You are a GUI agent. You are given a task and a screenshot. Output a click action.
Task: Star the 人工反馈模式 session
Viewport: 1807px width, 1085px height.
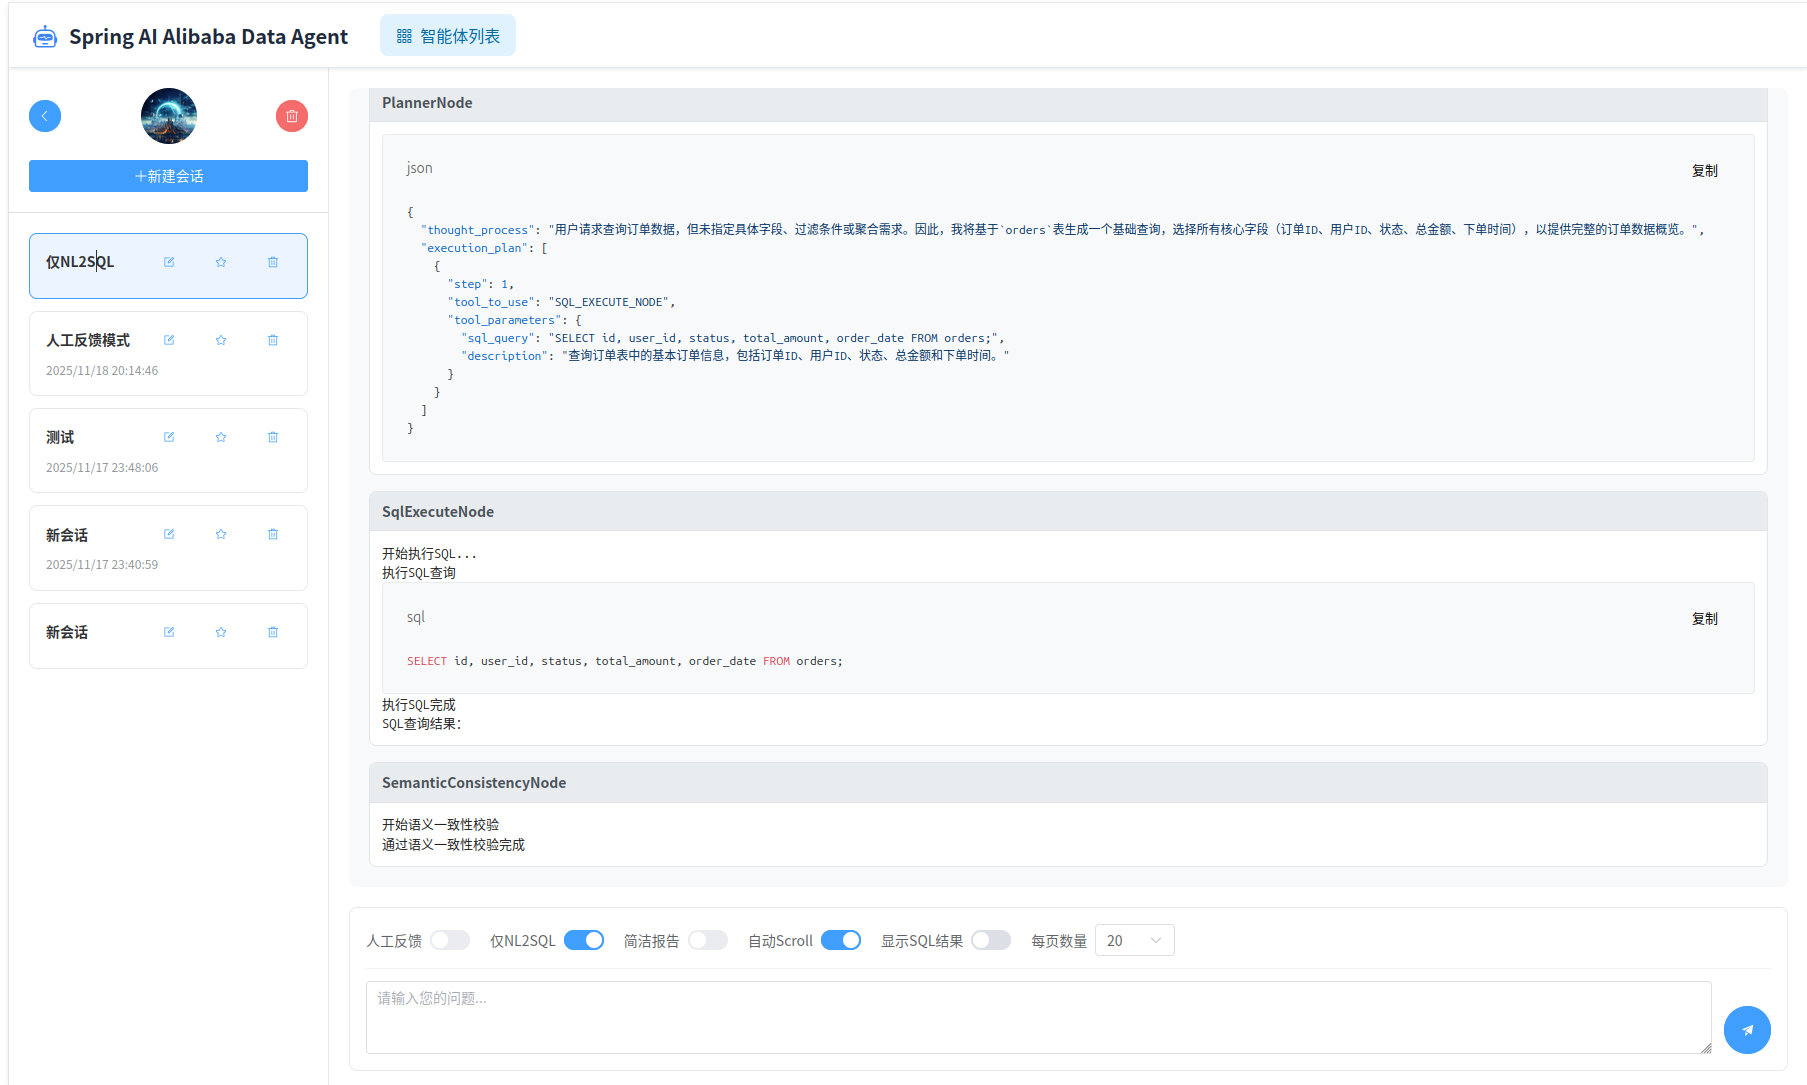[x=221, y=340]
